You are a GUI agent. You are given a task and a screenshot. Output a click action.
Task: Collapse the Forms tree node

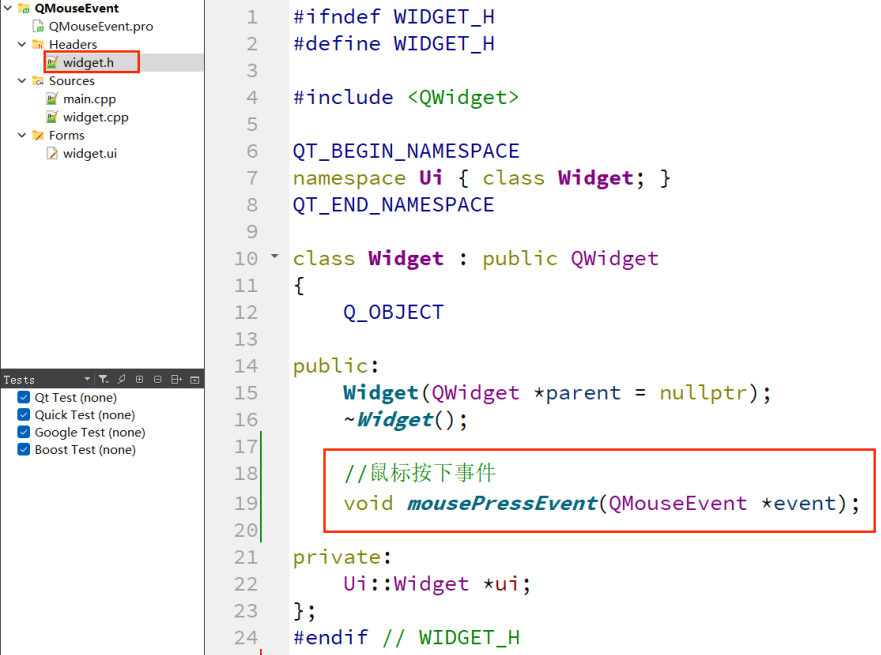pos(22,135)
